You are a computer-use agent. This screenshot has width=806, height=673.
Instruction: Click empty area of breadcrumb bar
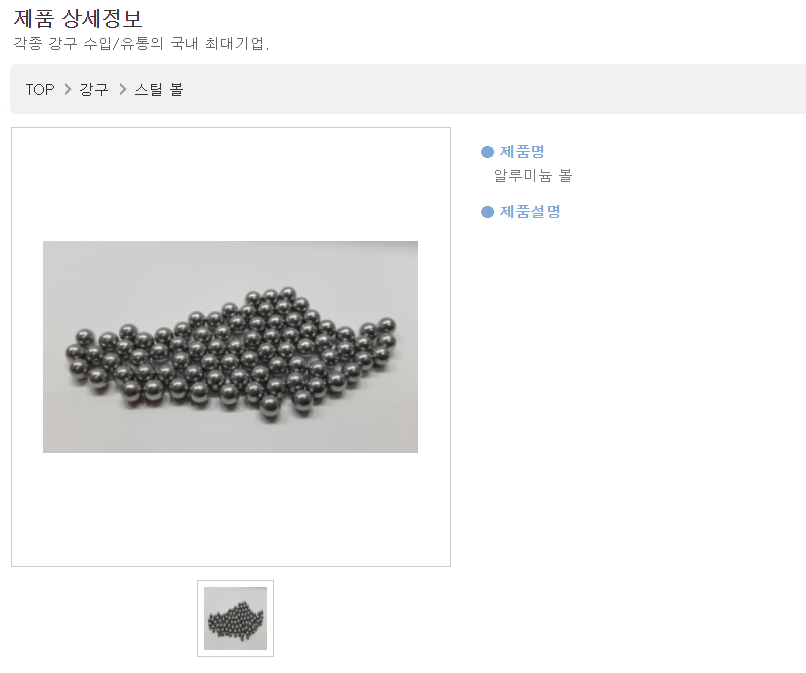point(488,89)
